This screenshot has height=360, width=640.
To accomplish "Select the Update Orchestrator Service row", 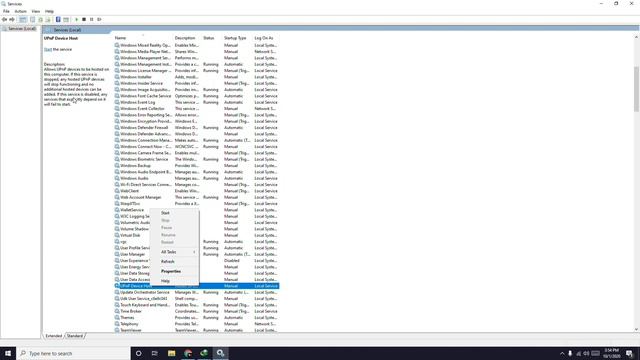I will (x=196, y=292).
